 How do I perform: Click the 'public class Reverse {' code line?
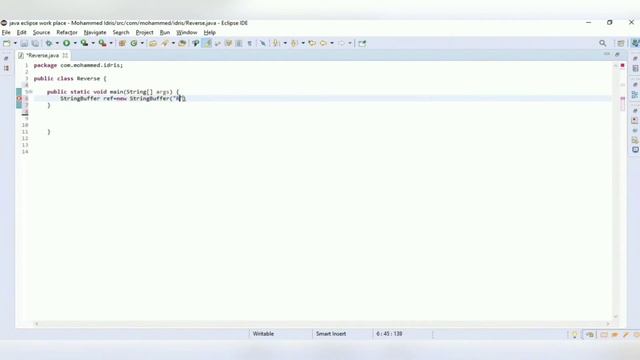70,78
